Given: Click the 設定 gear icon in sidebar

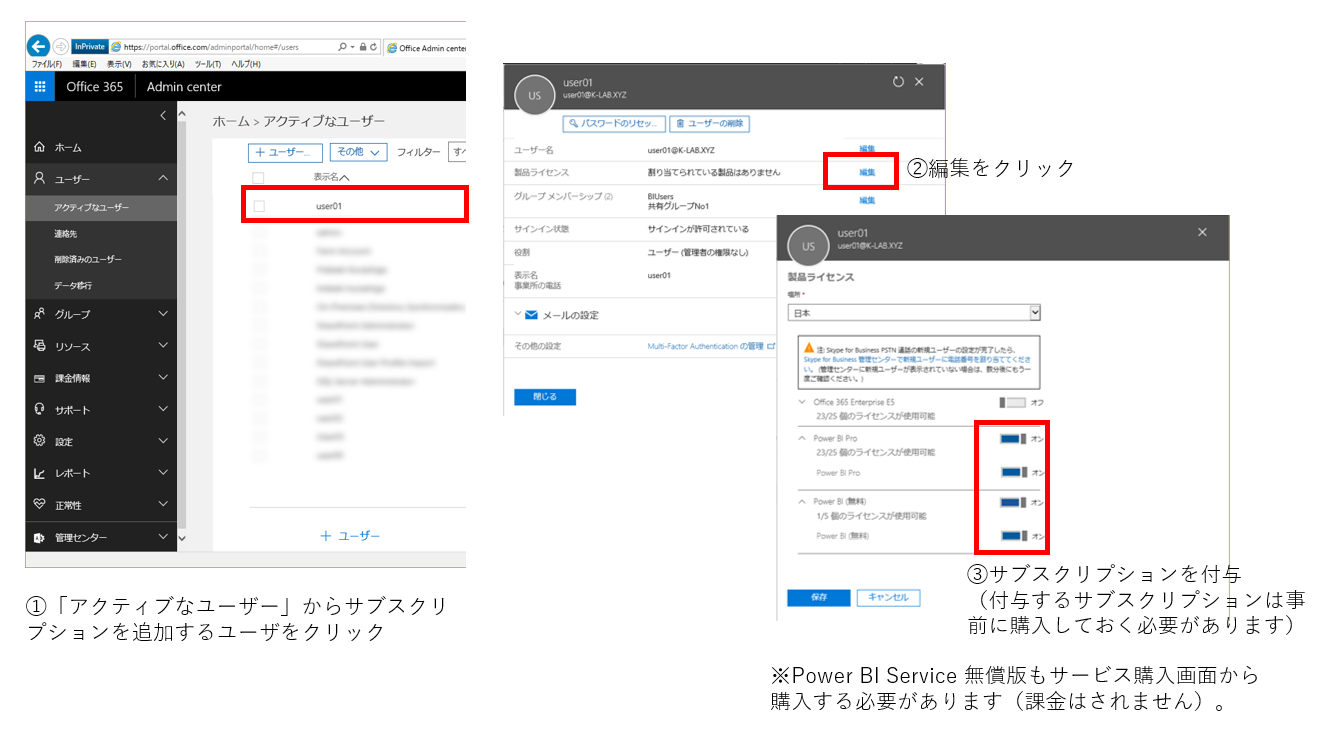Looking at the screenshot, I should coord(39,441).
